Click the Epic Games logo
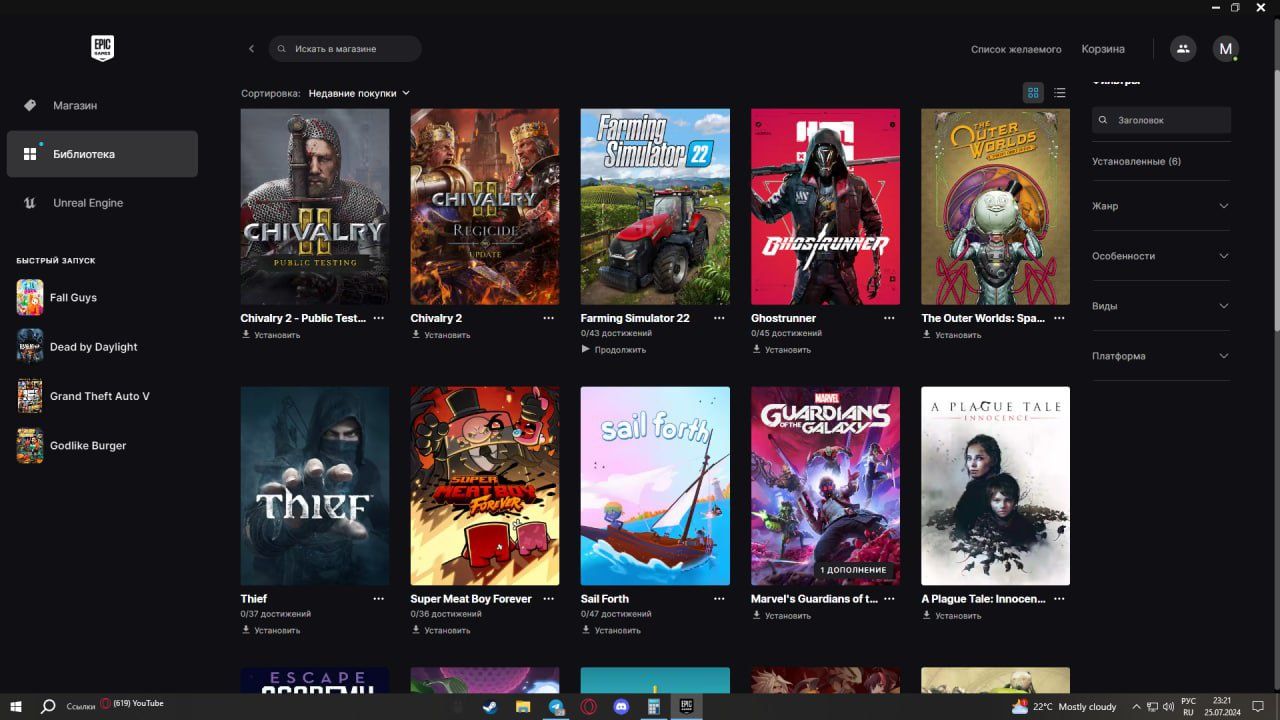Image resolution: width=1280 pixels, height=720 pixels. [102, 48]
